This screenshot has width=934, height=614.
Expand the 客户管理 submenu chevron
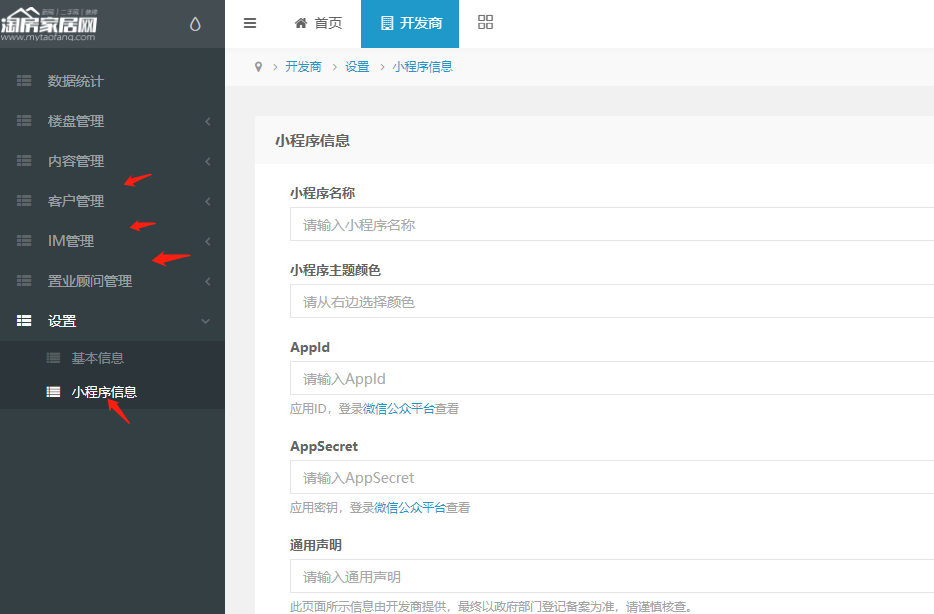[207, 201]
